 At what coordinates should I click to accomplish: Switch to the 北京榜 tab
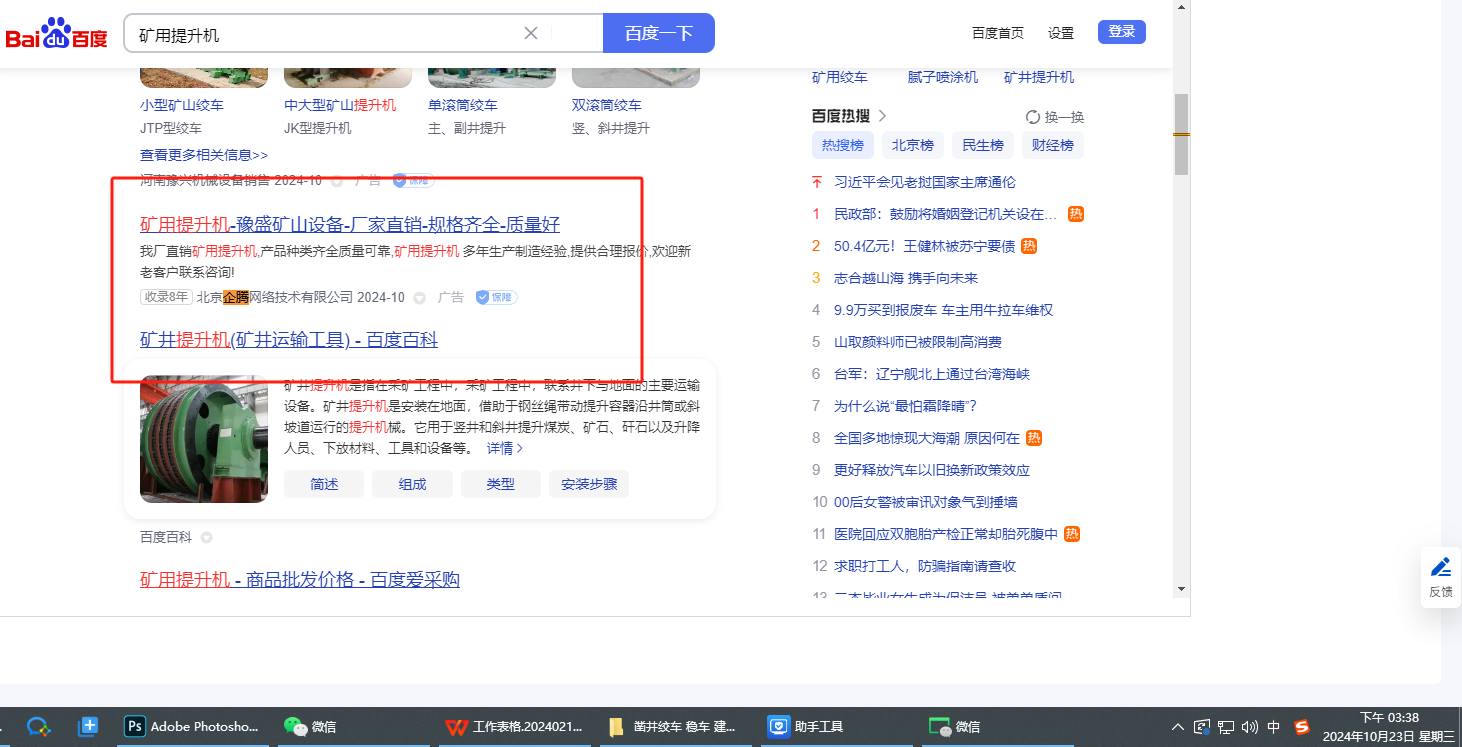tap(912, 145)
